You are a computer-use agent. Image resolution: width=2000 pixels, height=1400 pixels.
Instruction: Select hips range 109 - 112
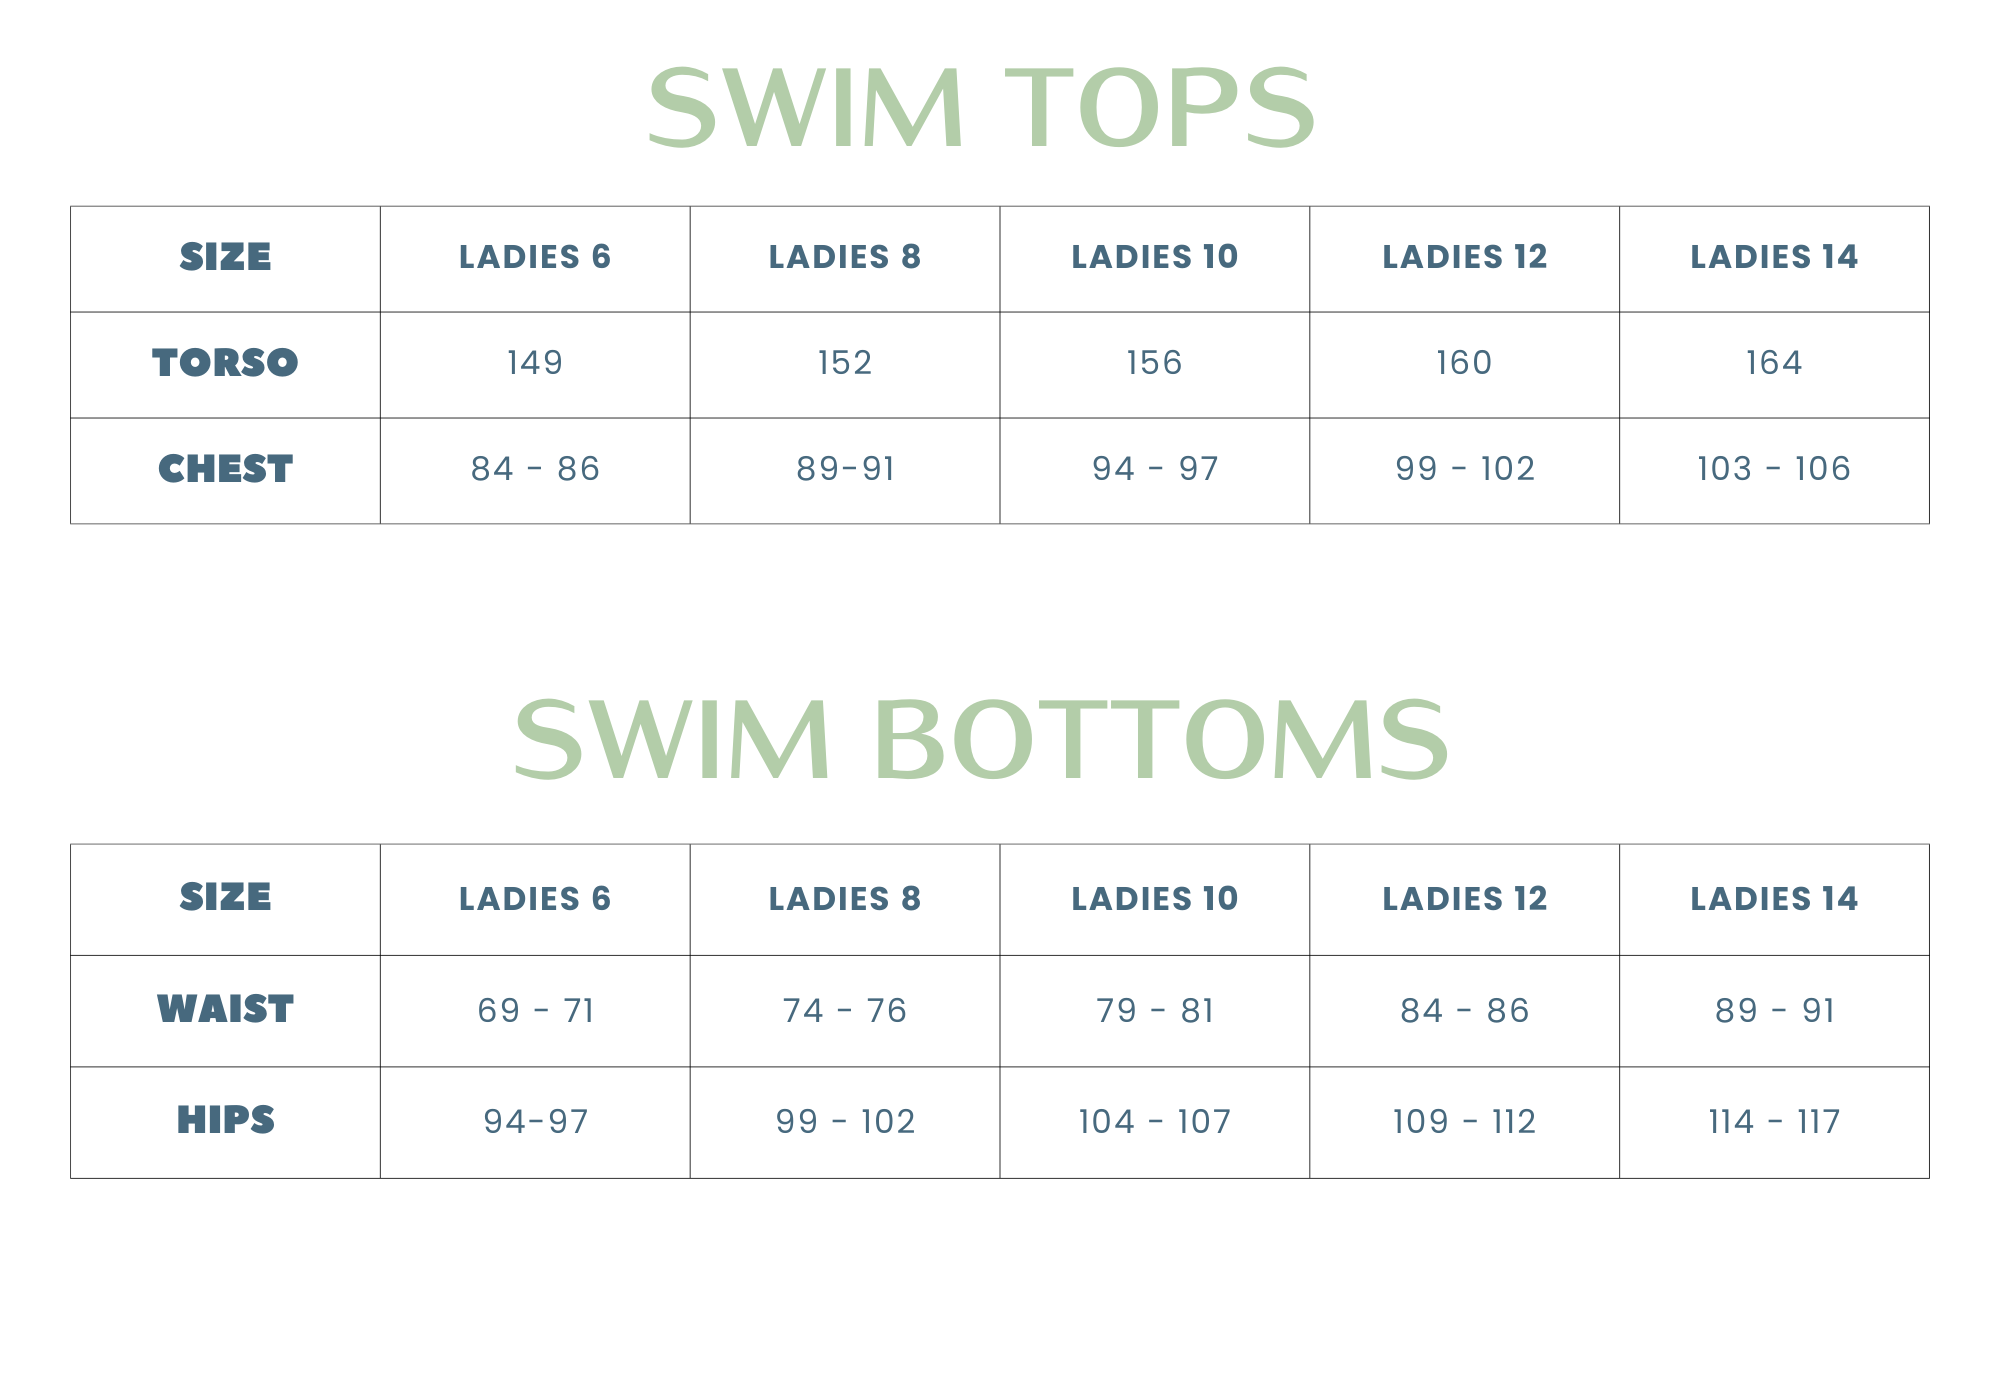pyautogui.click(x=1464, y=1122)
